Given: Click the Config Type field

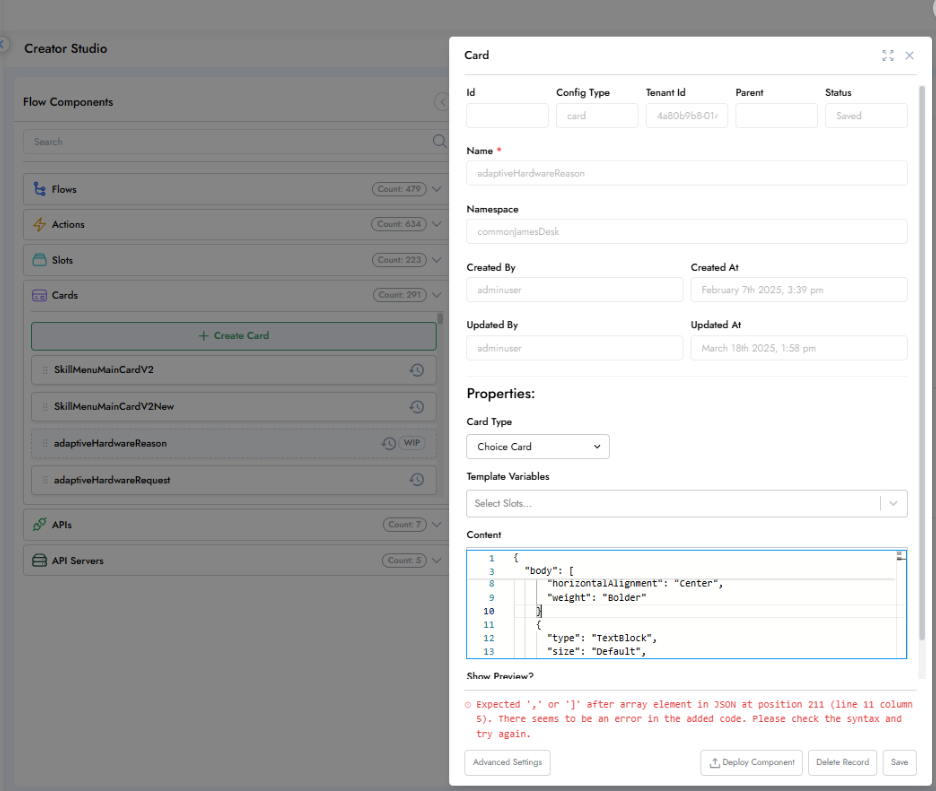Looking at the screenshot, I should click(x=597, y=116).
